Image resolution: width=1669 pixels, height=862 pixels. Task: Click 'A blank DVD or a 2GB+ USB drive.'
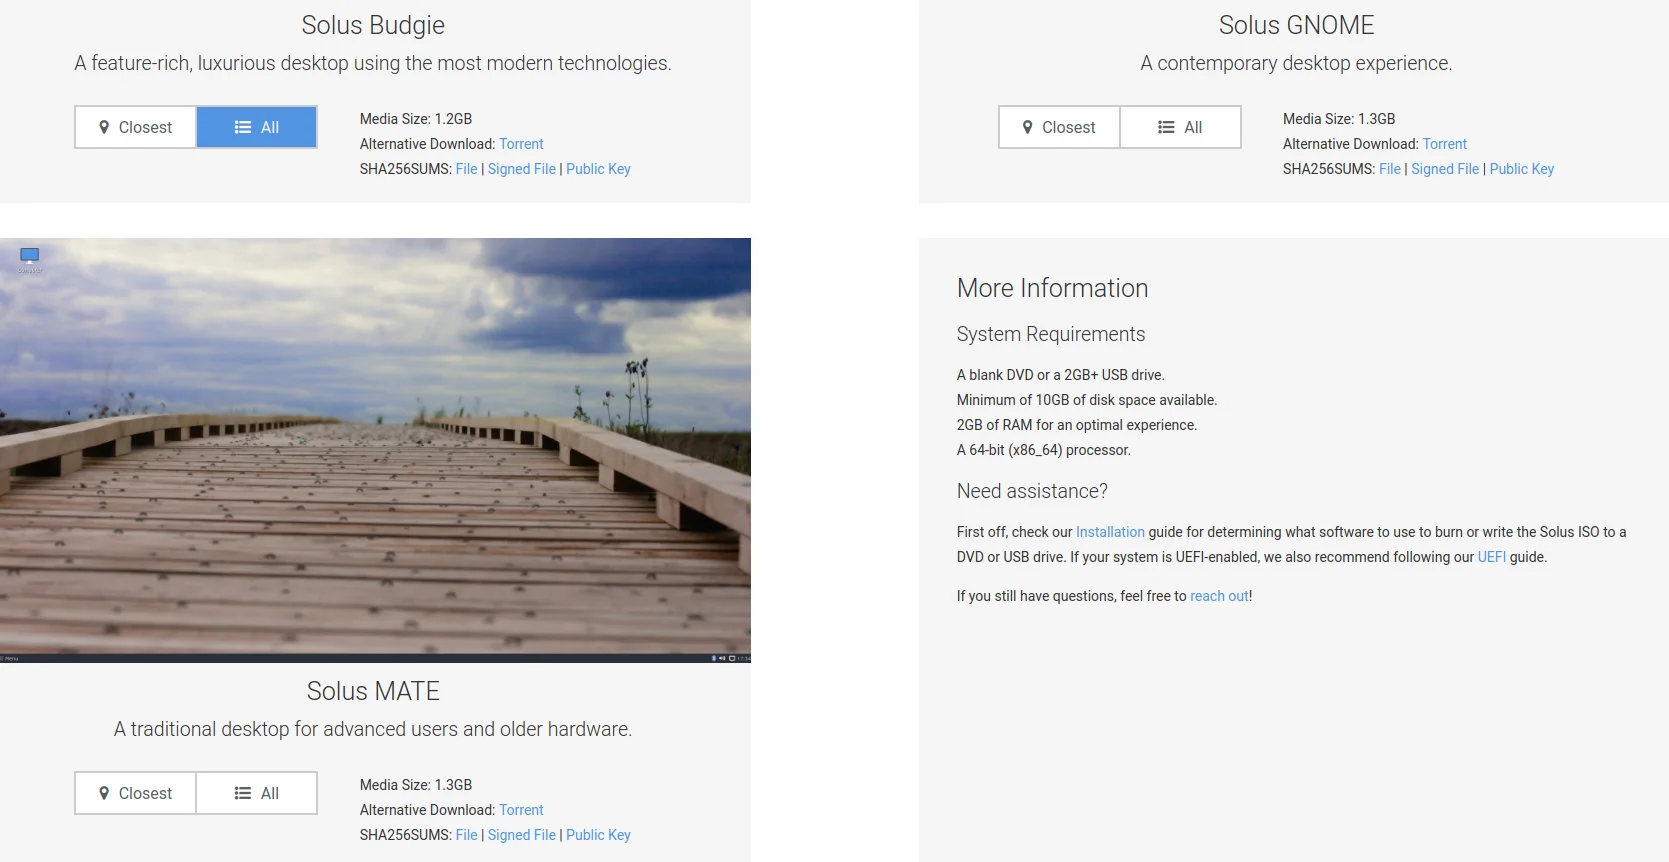pos(1061,375)
